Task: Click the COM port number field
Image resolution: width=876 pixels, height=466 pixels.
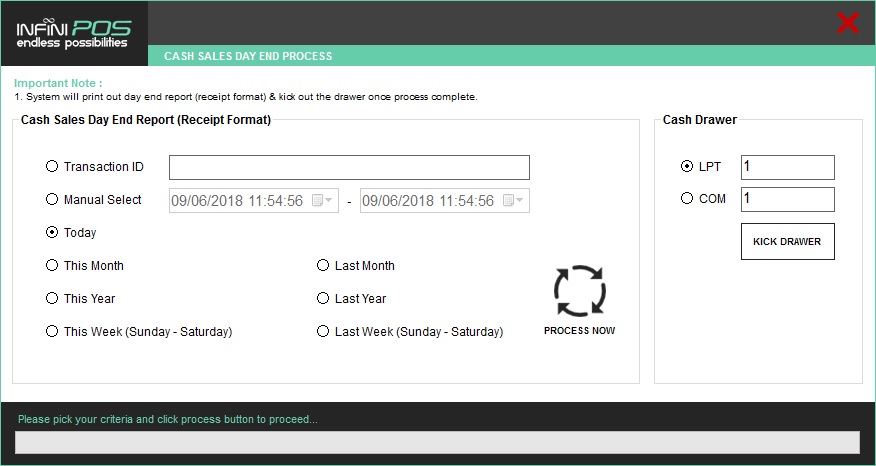Action: pyautogui.click(x=788, y=199)
